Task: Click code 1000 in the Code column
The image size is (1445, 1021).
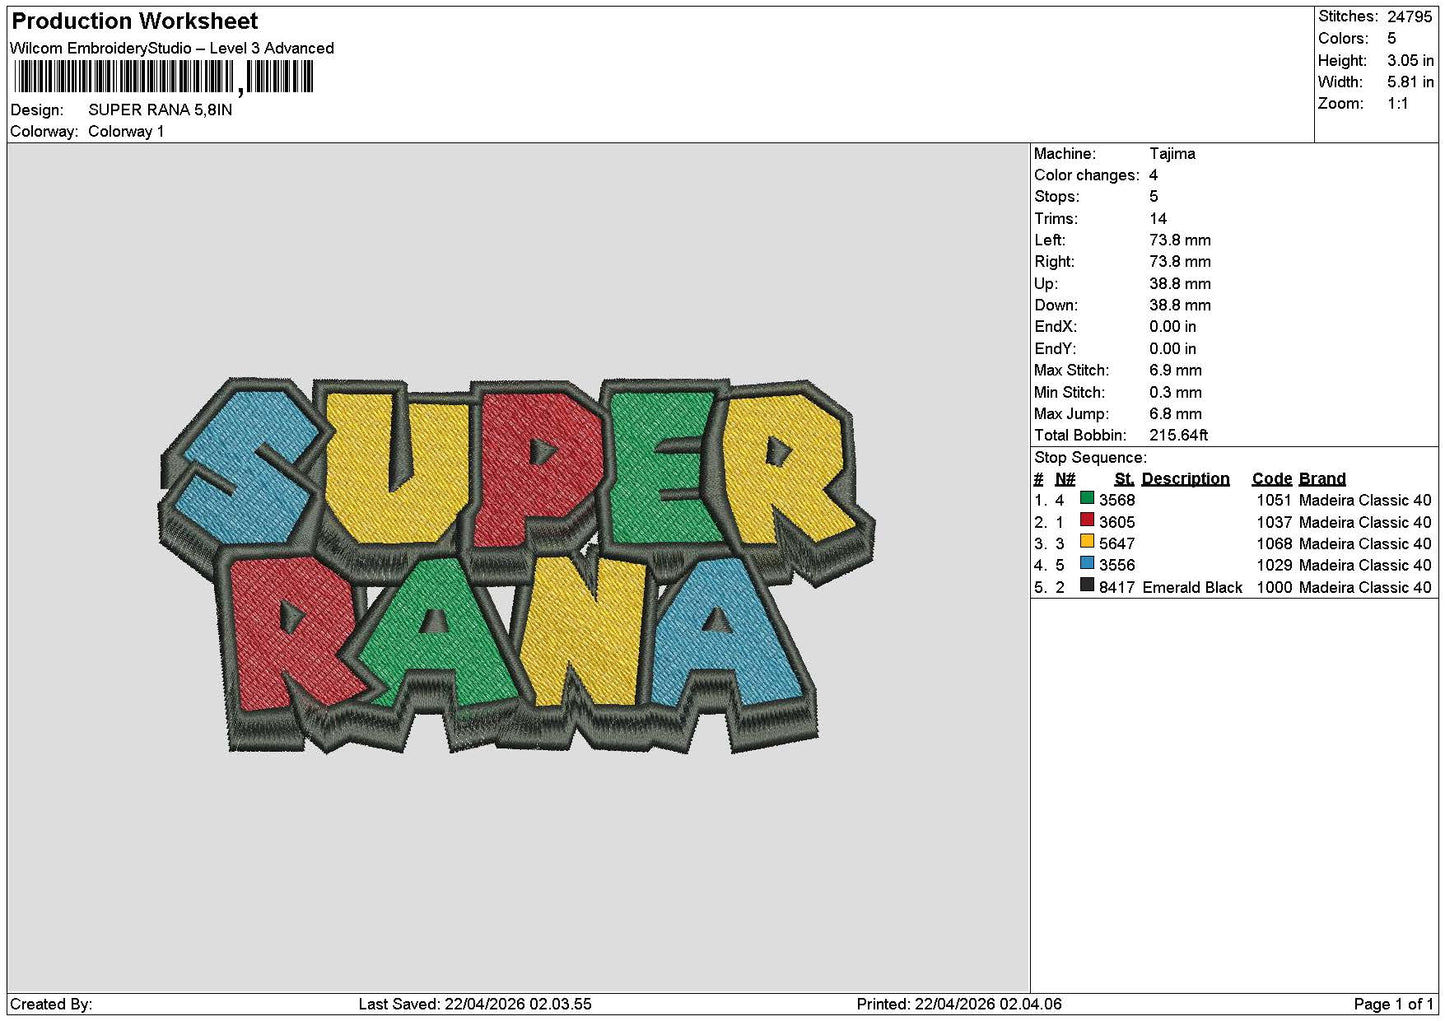Action: click(1274, 587)
